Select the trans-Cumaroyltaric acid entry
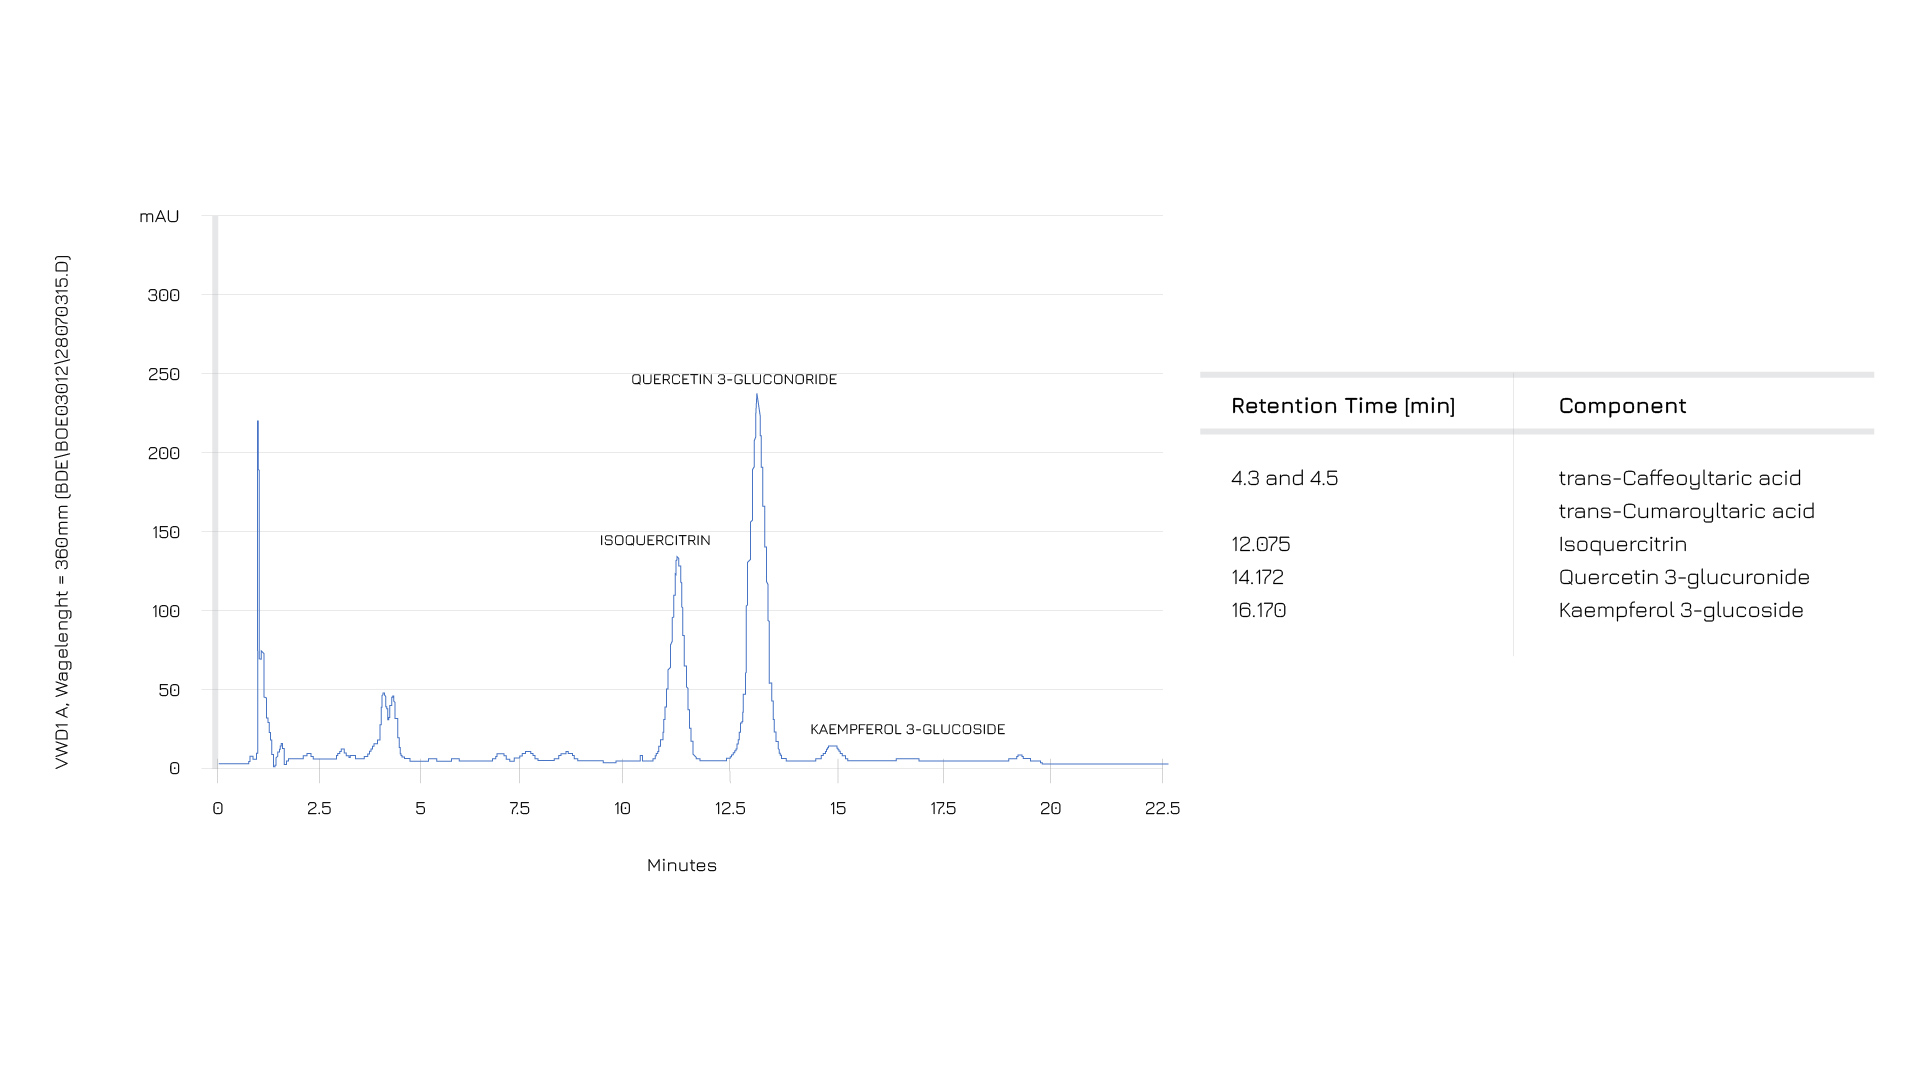This screenshot has height=1081, width=1921. (1686, 511)
